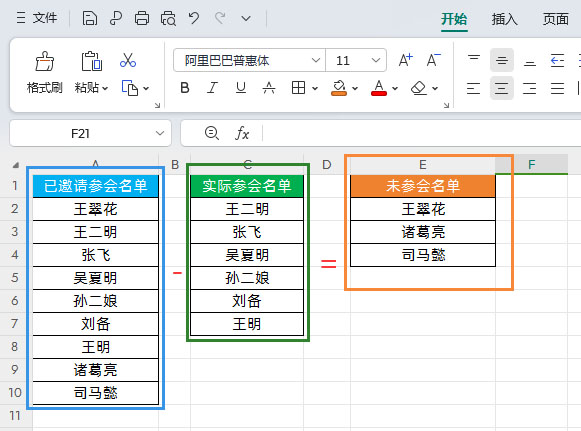Screen dimensions: 581x431
Task: Open Print Preview icon
Action: pyautogui.click(x=168, y=18)
